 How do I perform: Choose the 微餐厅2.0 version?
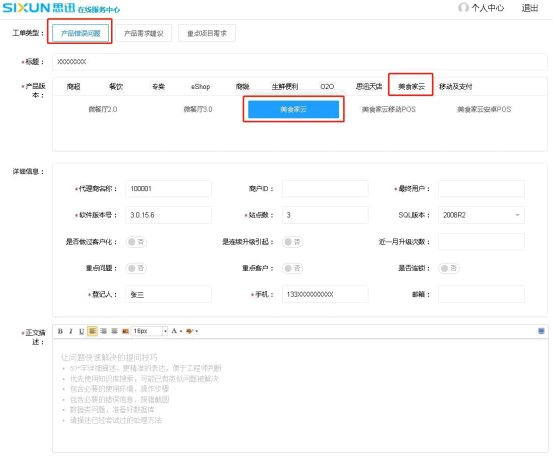pos(103,110)
